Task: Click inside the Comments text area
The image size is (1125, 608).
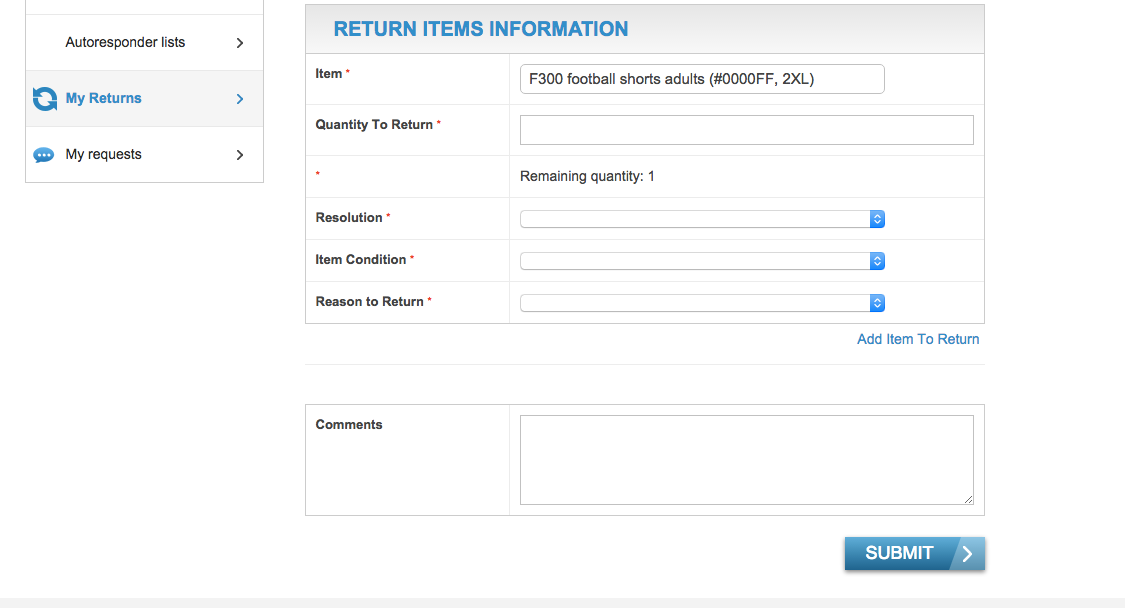Action: [746, 460]
